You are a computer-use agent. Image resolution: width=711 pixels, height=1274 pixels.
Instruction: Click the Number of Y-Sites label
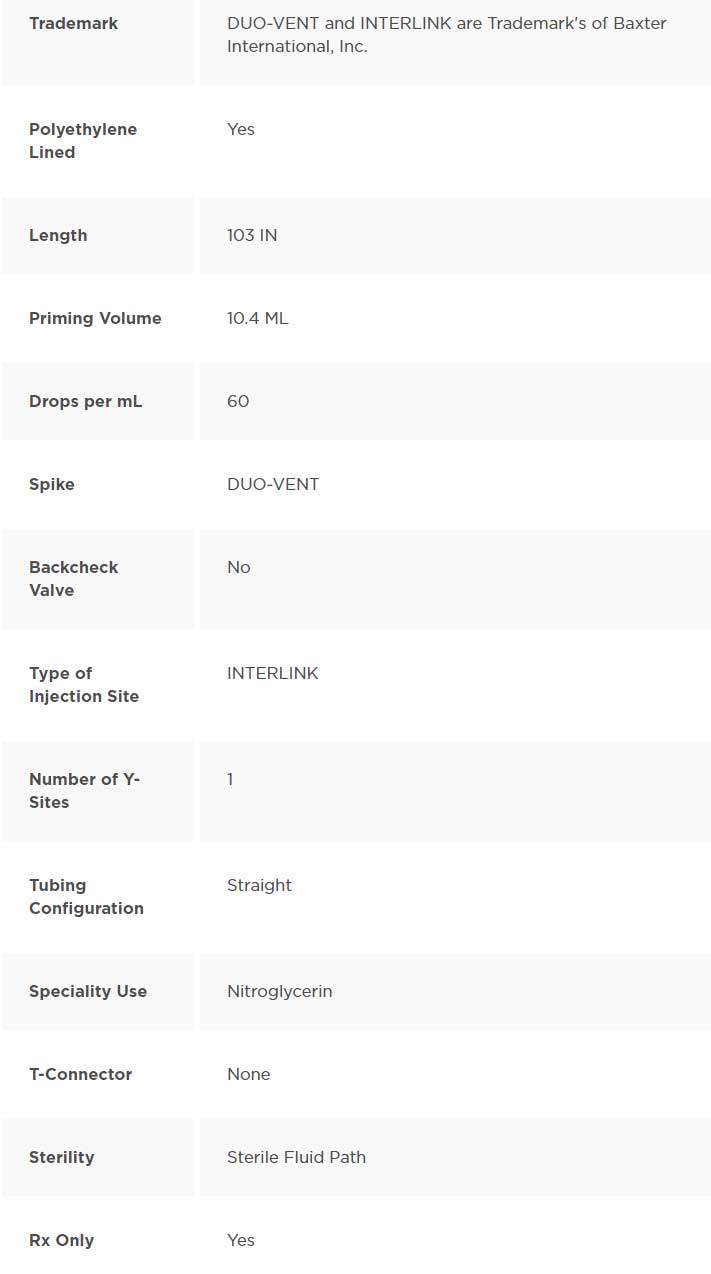83,791
